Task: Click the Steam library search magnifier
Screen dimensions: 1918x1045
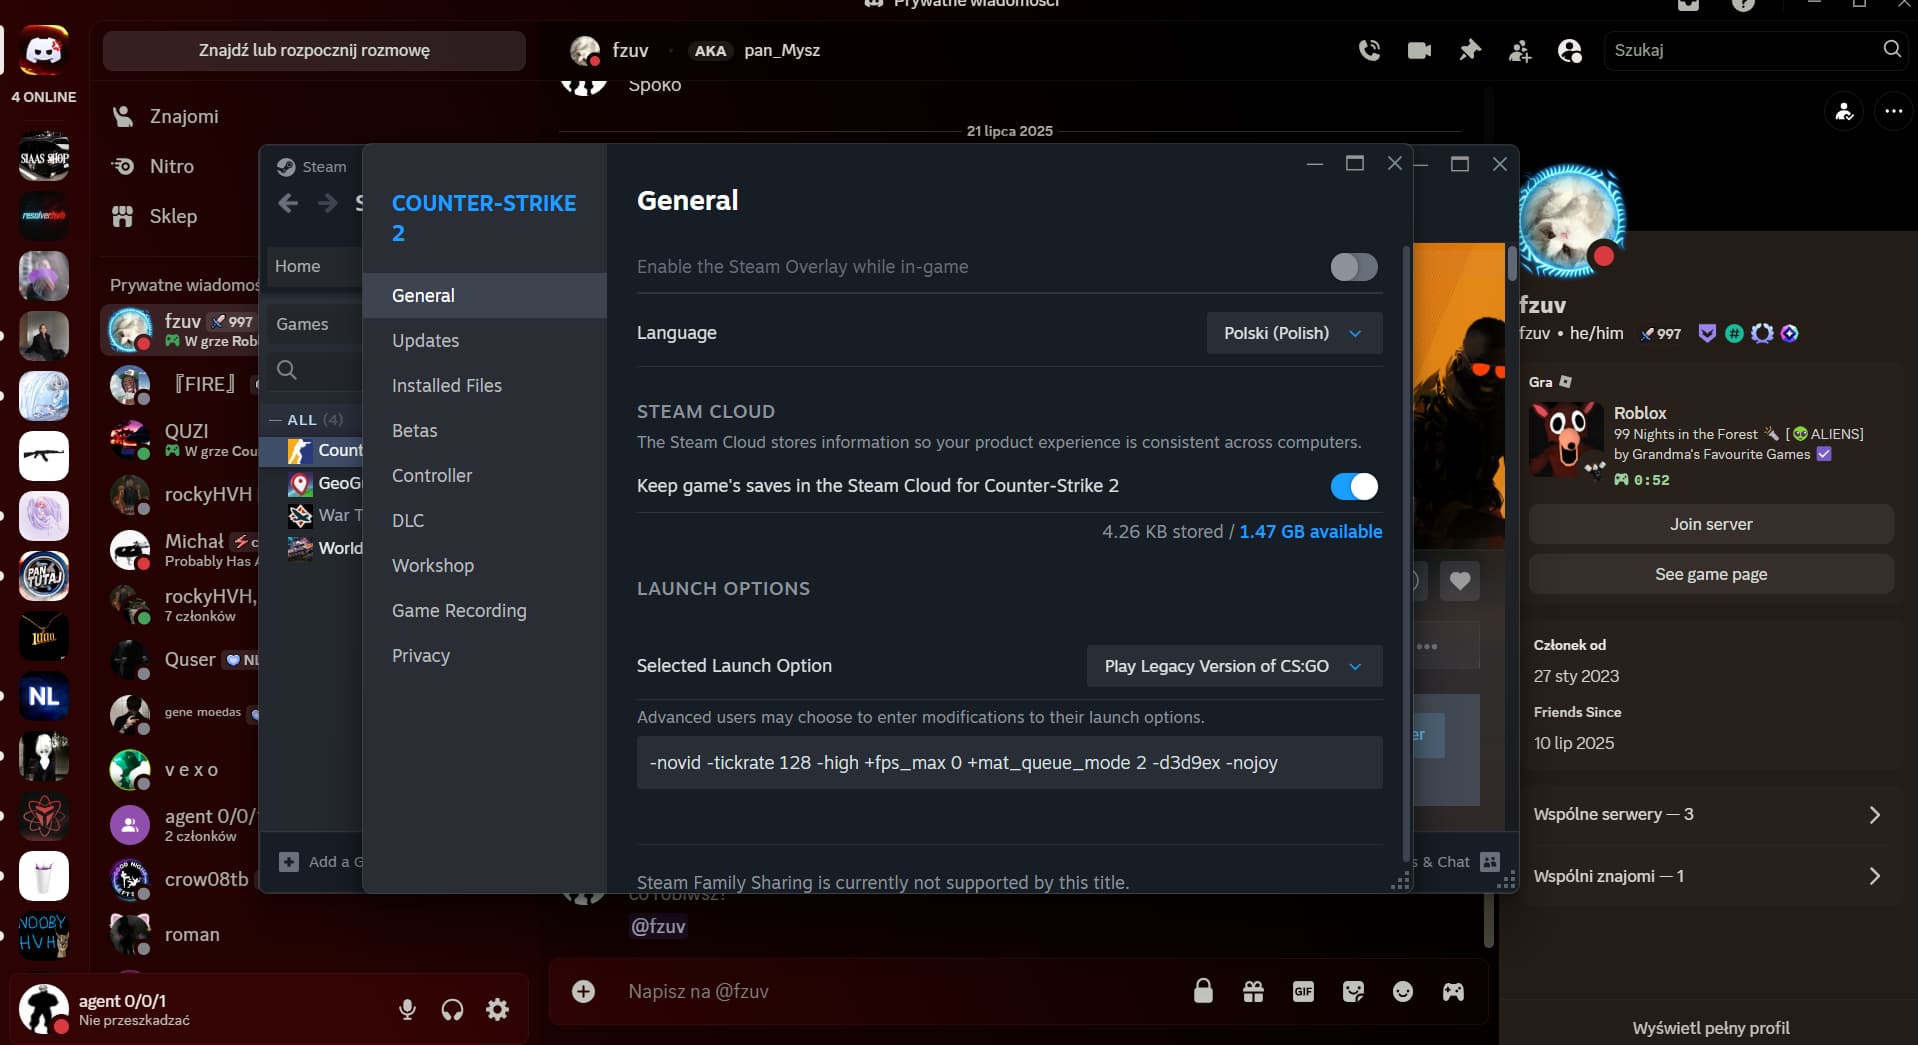Action: pyautogui.click(x=286, y=370)
